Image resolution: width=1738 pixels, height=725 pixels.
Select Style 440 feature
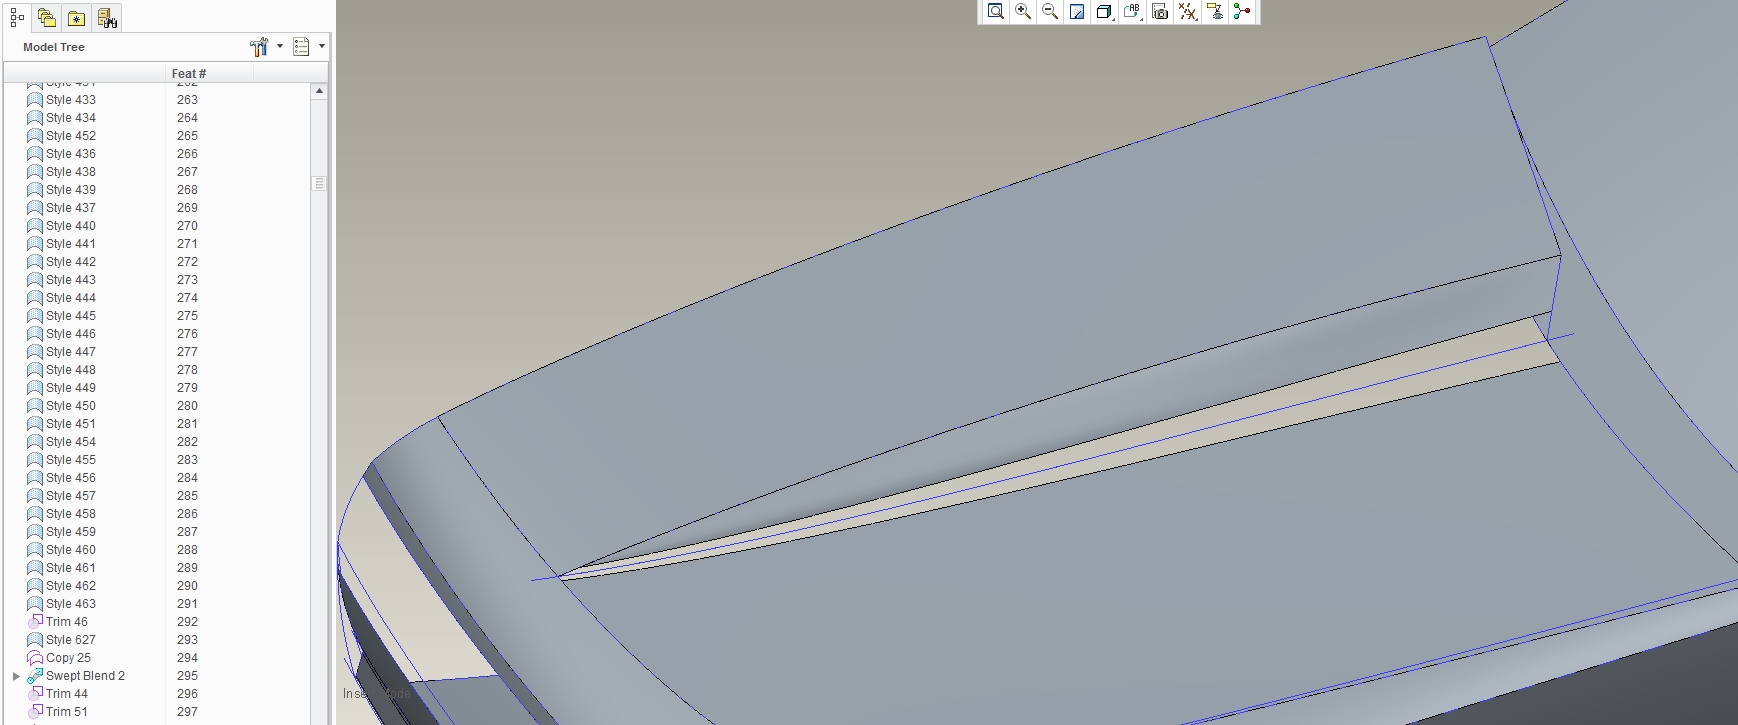[x=71, y=226]
